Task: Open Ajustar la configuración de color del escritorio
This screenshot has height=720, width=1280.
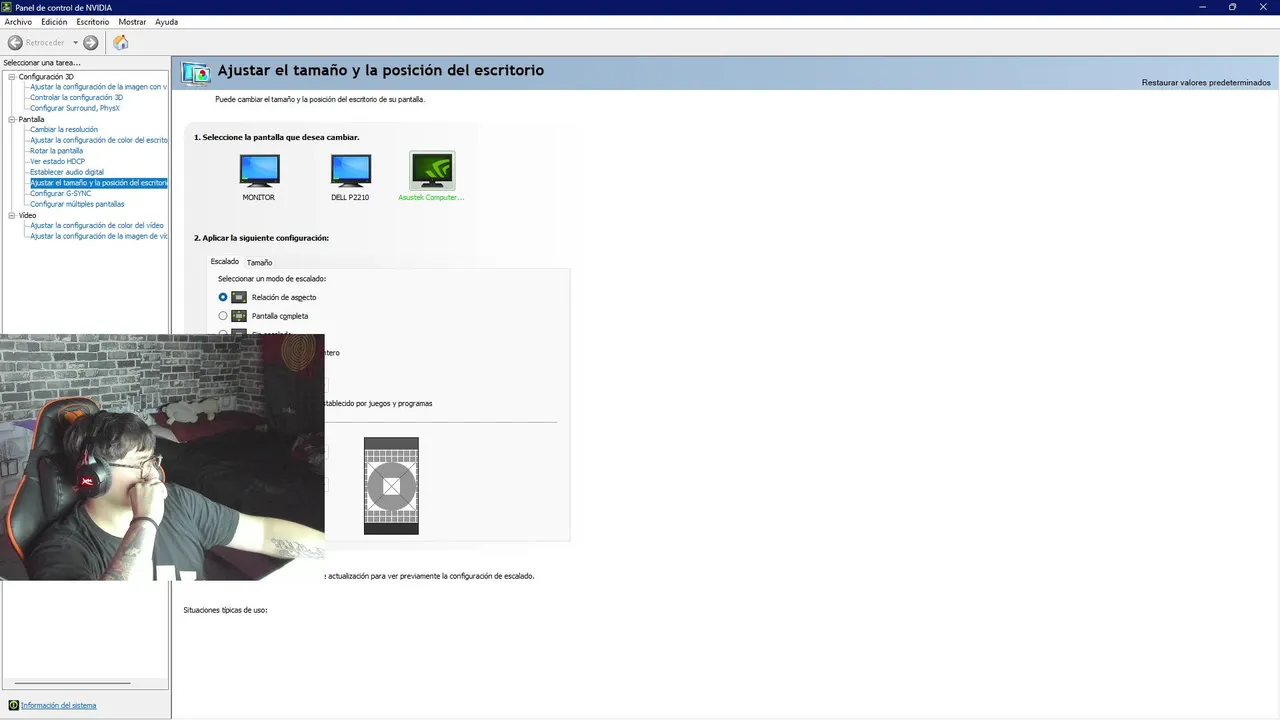Action: tap(98, 140)
